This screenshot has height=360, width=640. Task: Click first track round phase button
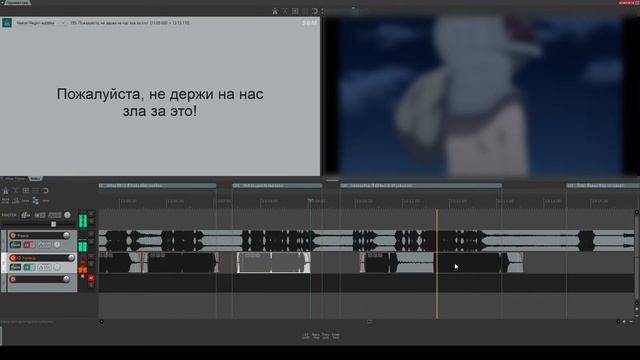(x=57, y=245)
